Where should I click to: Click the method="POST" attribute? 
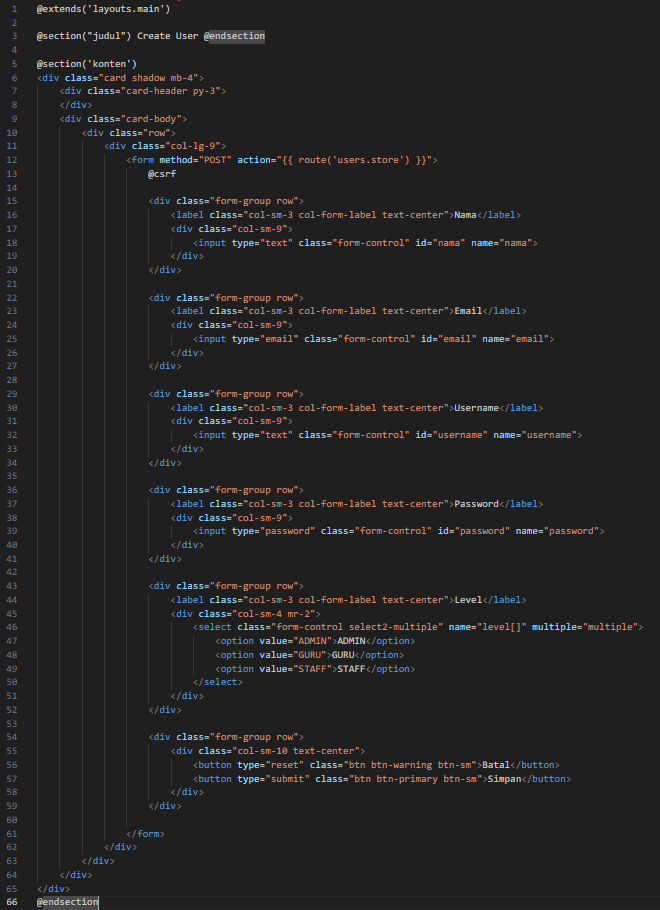pyautogui.click(x=196, y=160)
